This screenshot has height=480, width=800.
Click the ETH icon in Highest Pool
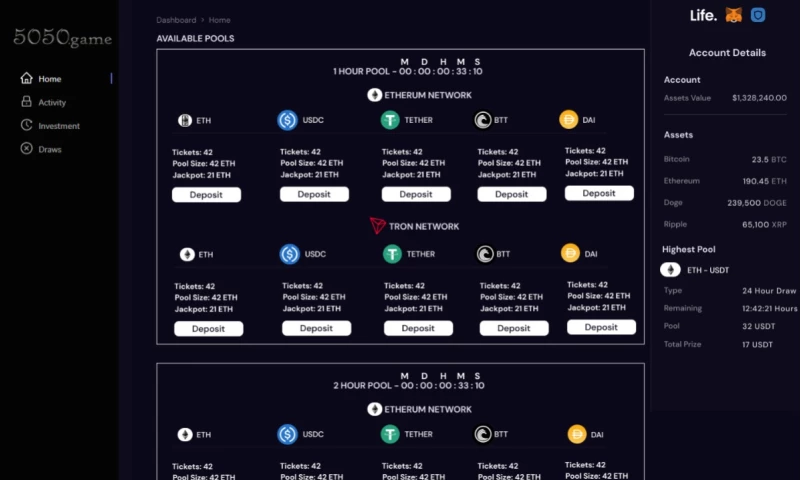click(671, 269)
